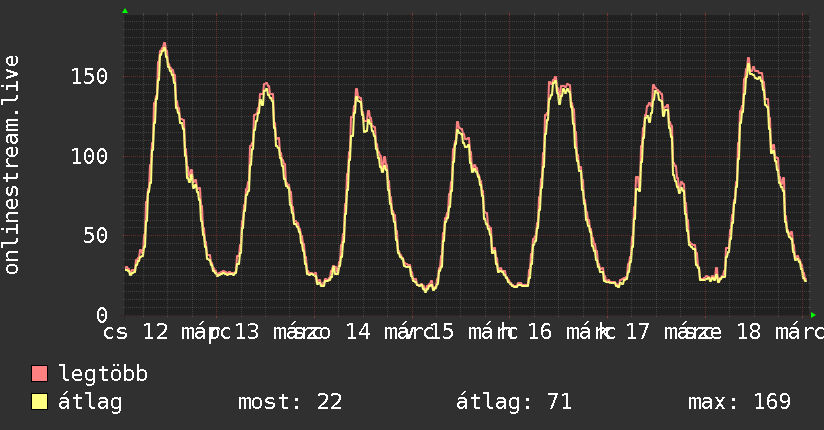Click the 18 date label on x-axis
The width and height of the screenshot is (824, 430).
click(749, 332)
